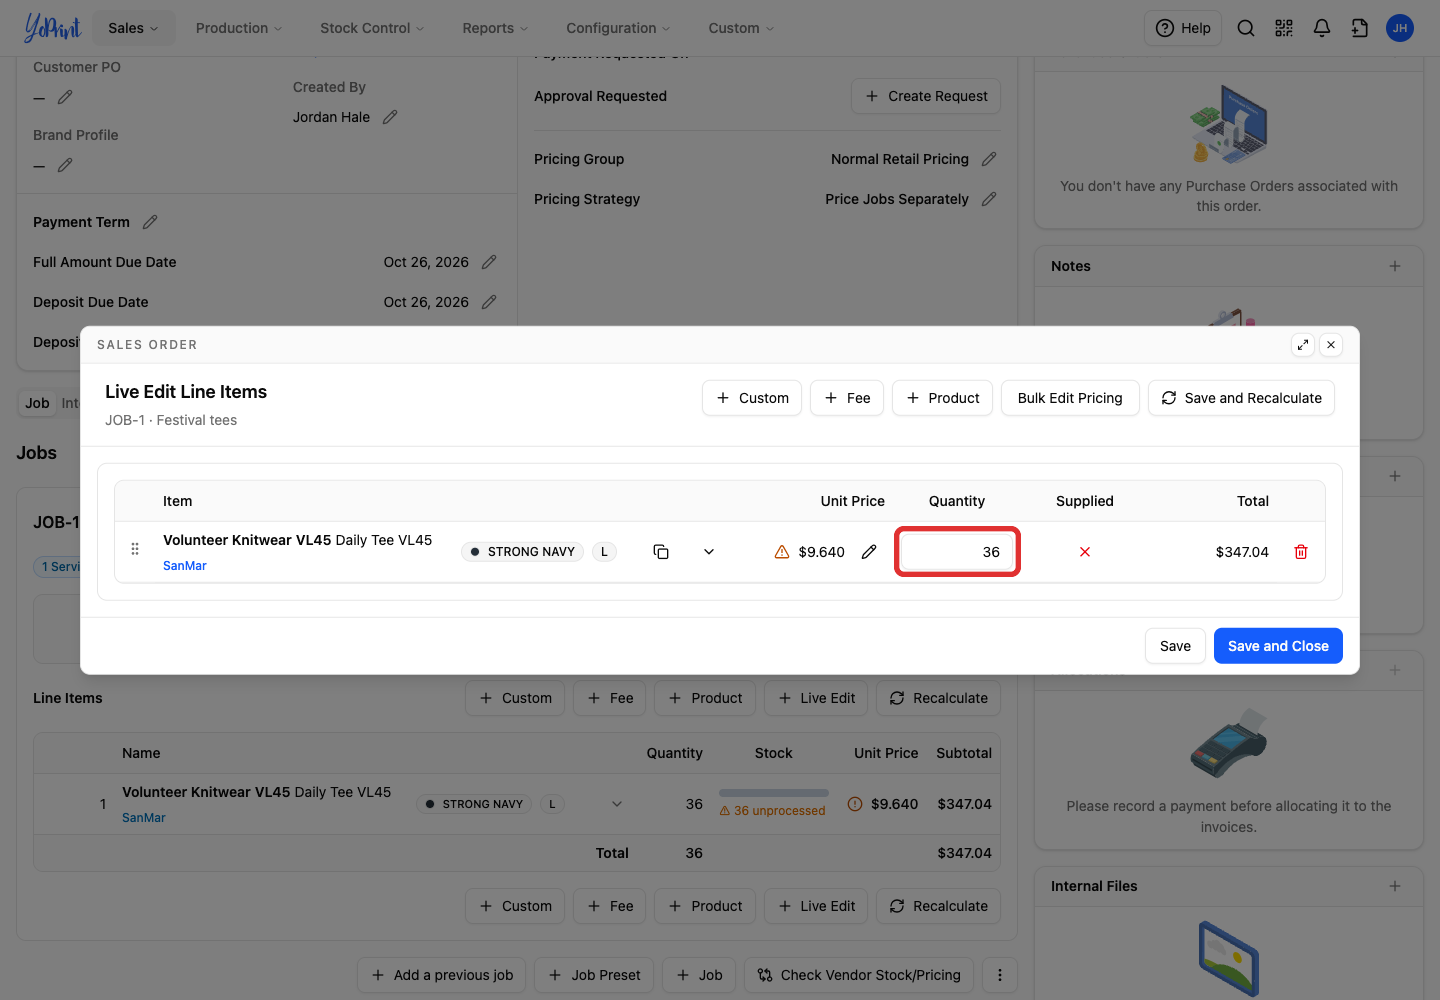This screenshot has width=1440, height=1000.
Task: Click Save and Recalculate button
Action: point(1241,398)
